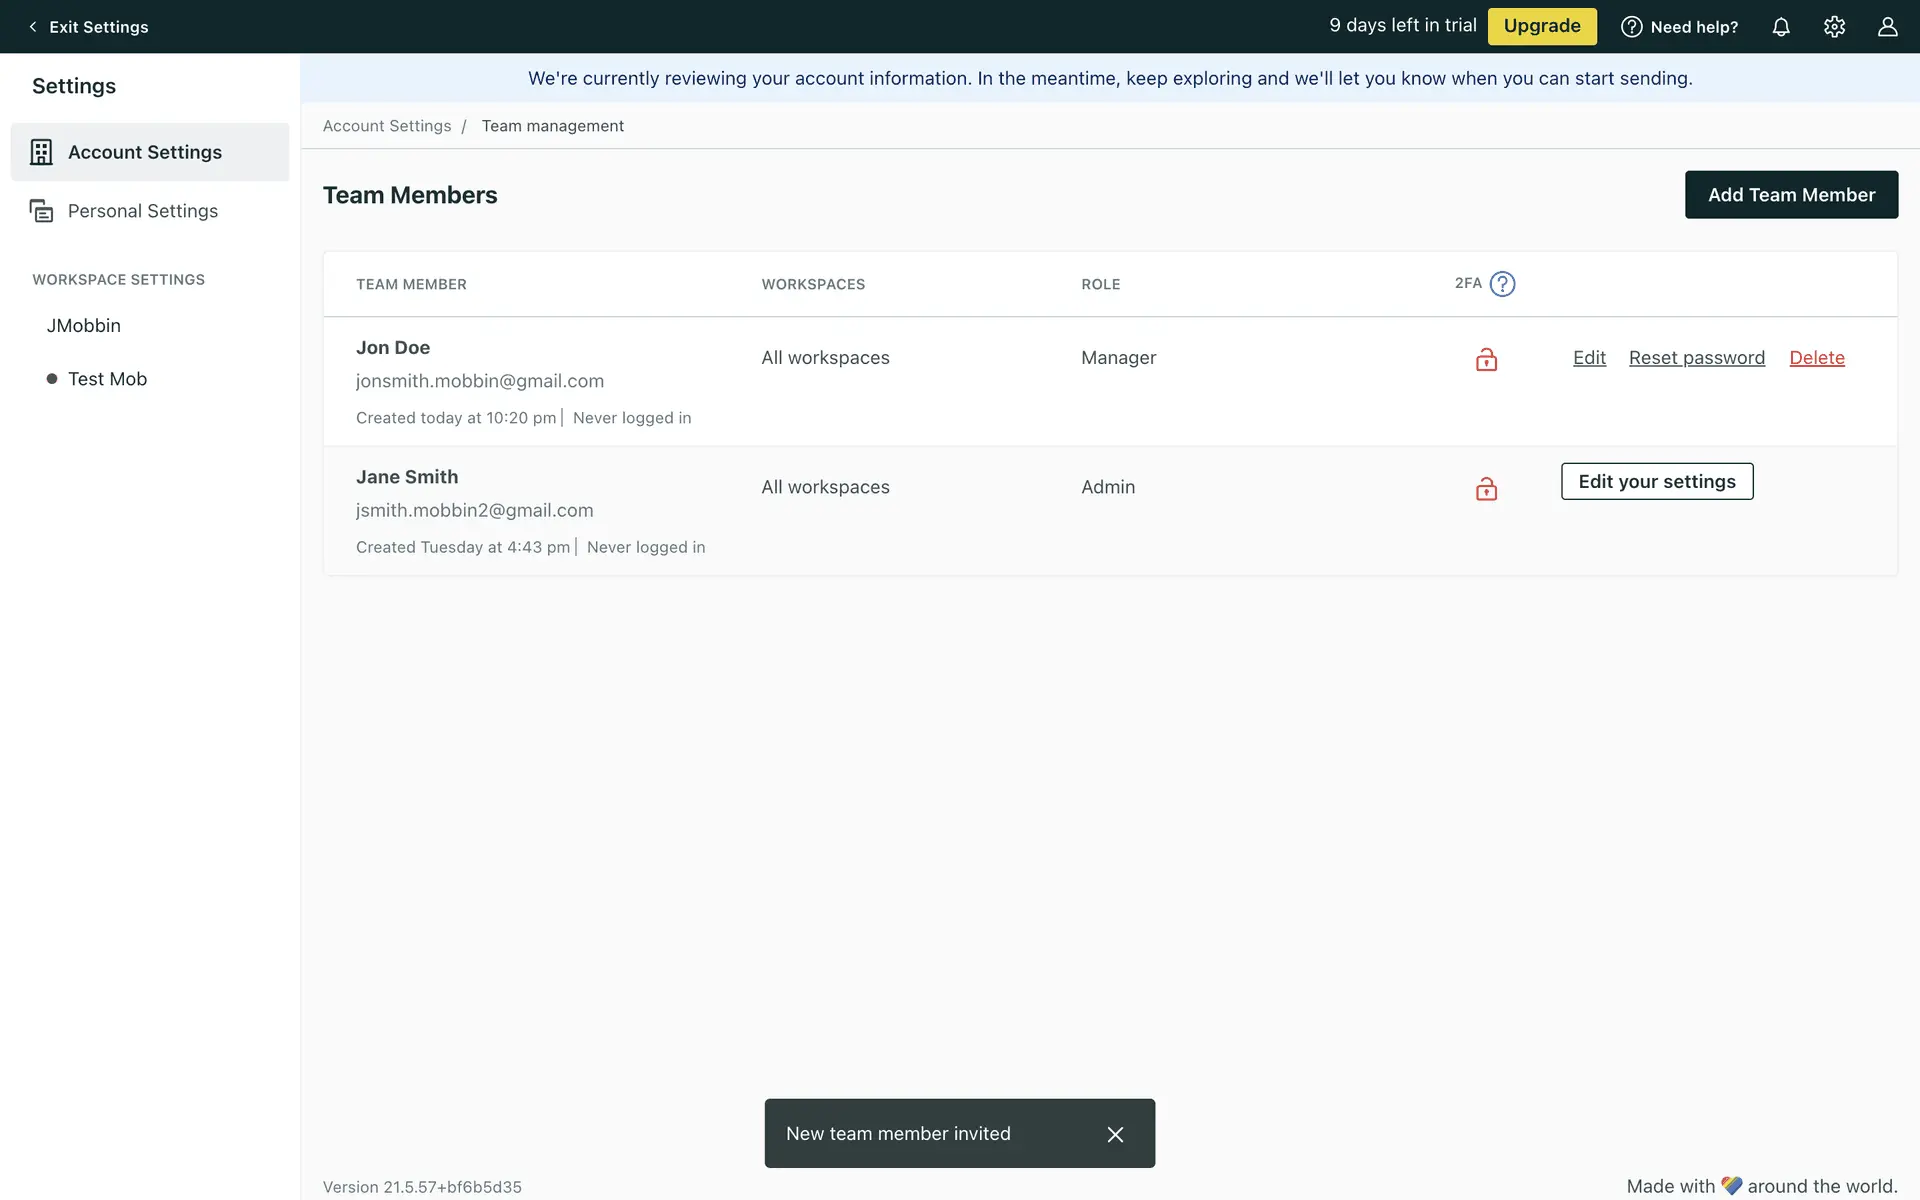
Task: Dismiss the 'New team member invited' toast
Action: click(x=1115, y=1134)
